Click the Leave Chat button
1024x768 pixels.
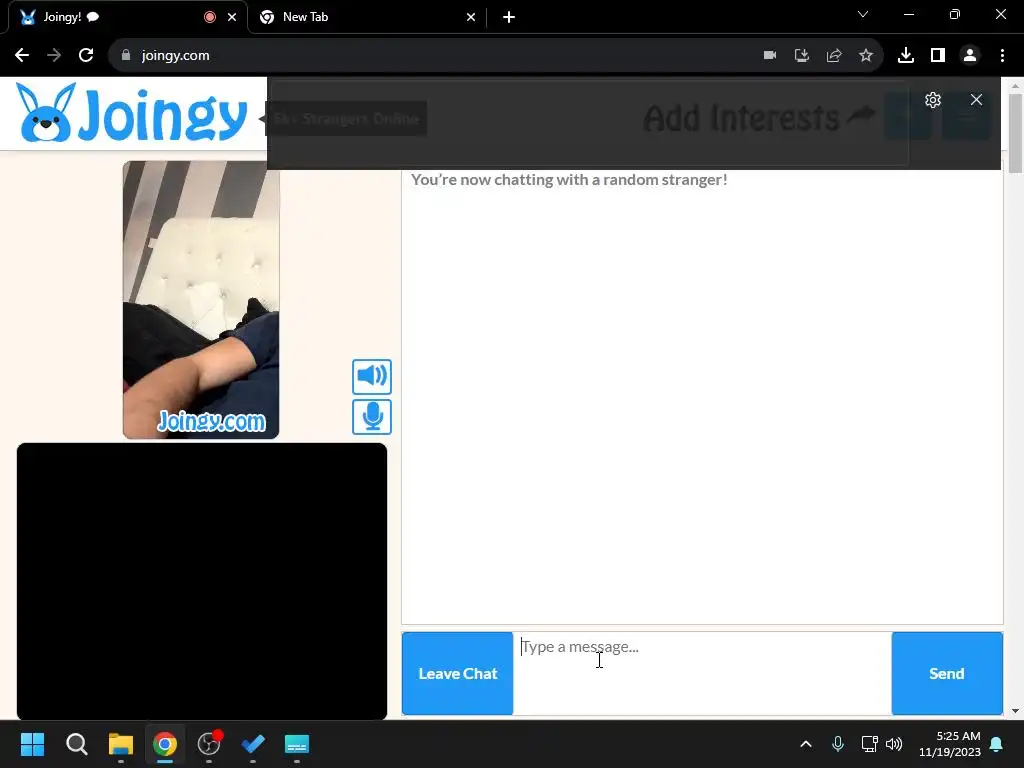(x=457, y=673)
